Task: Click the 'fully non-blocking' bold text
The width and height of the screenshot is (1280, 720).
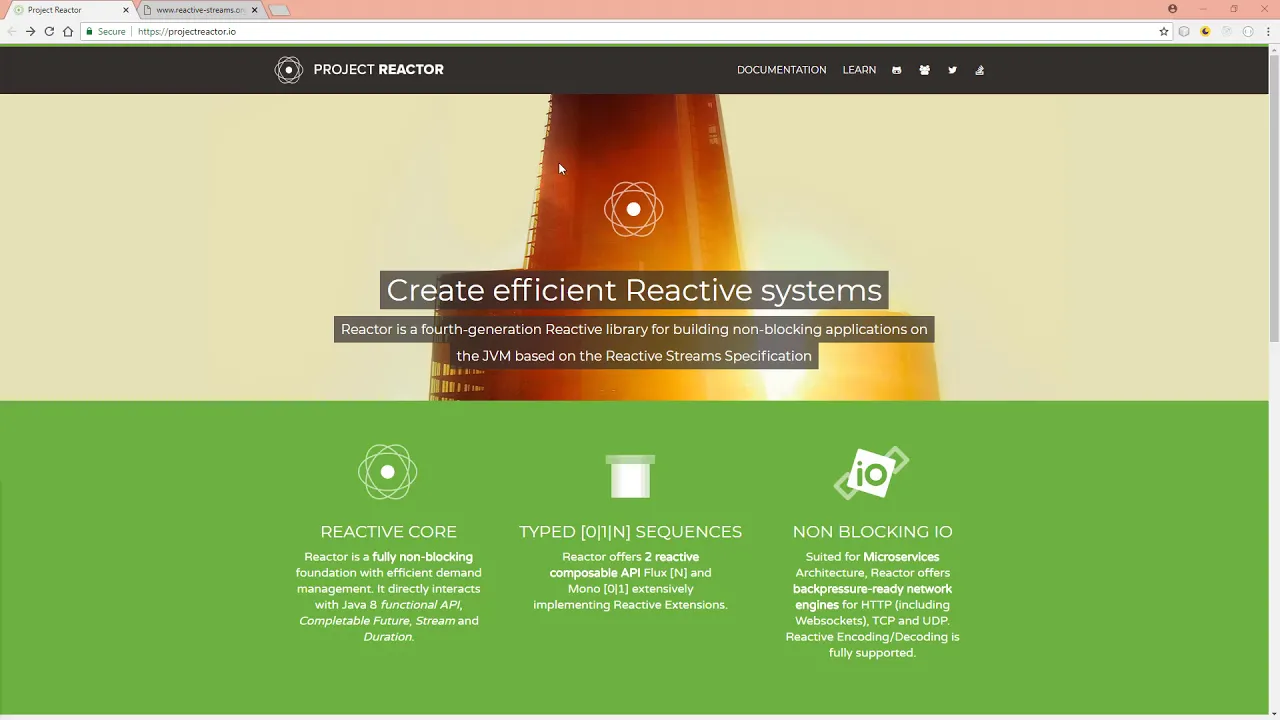Action: [422, 557]
